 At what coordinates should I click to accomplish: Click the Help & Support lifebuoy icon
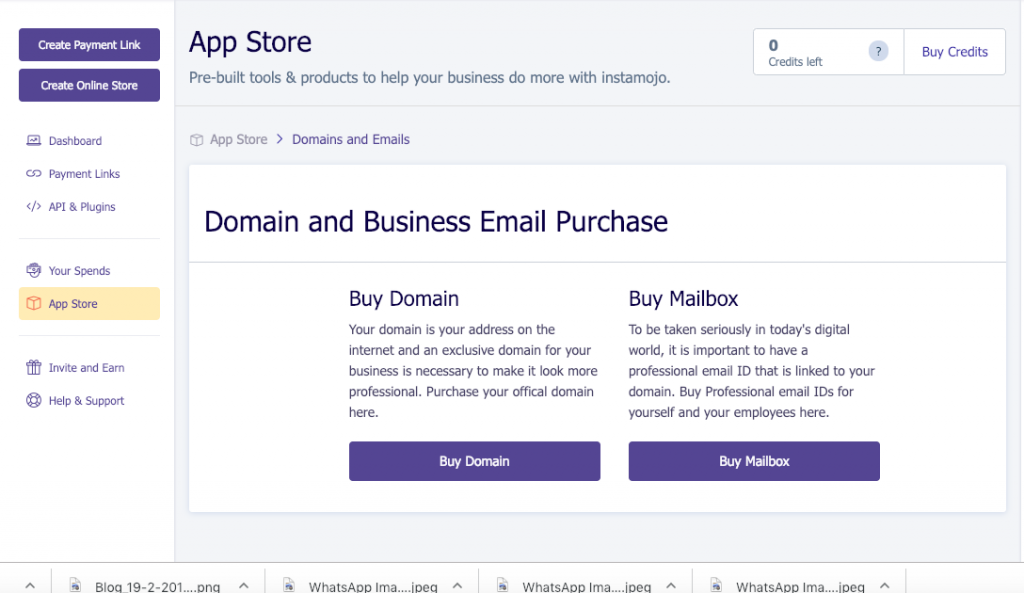click(34, 401)
